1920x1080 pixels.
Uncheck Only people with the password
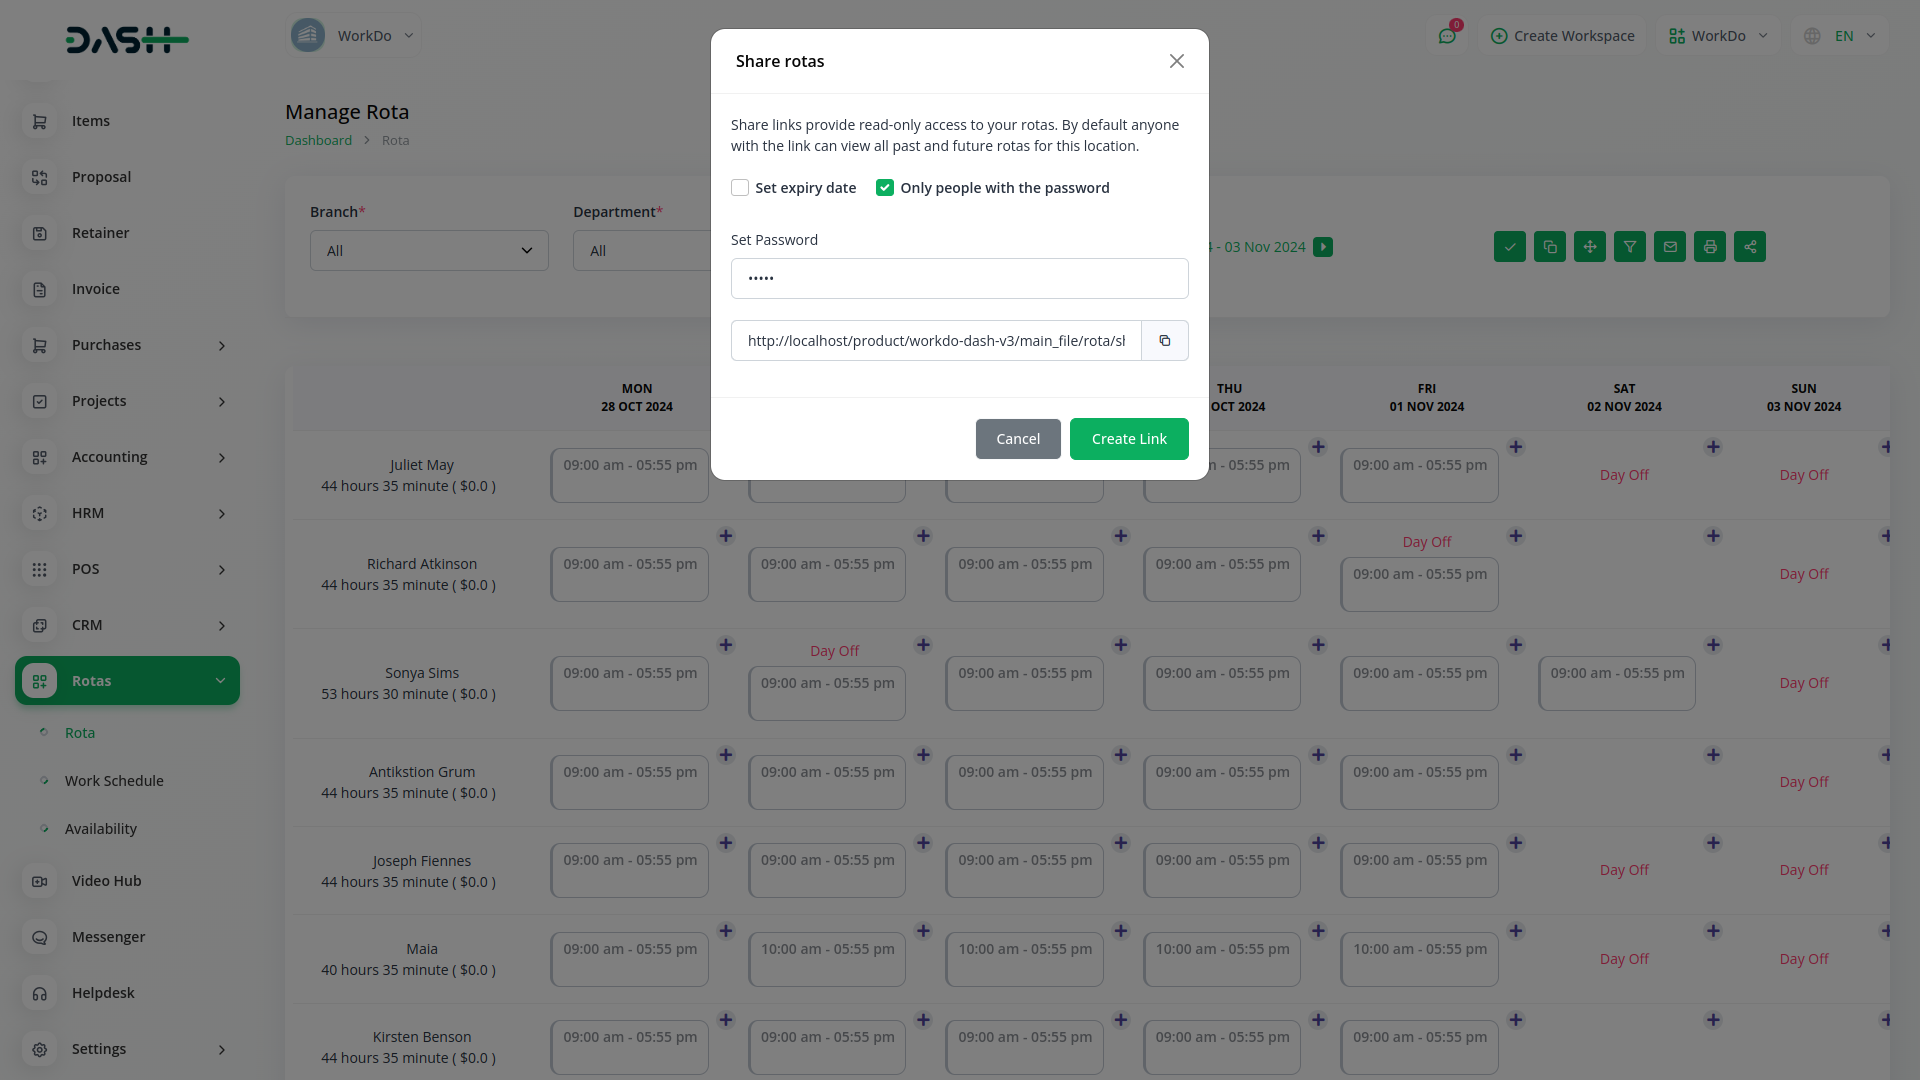click(884, 188)
